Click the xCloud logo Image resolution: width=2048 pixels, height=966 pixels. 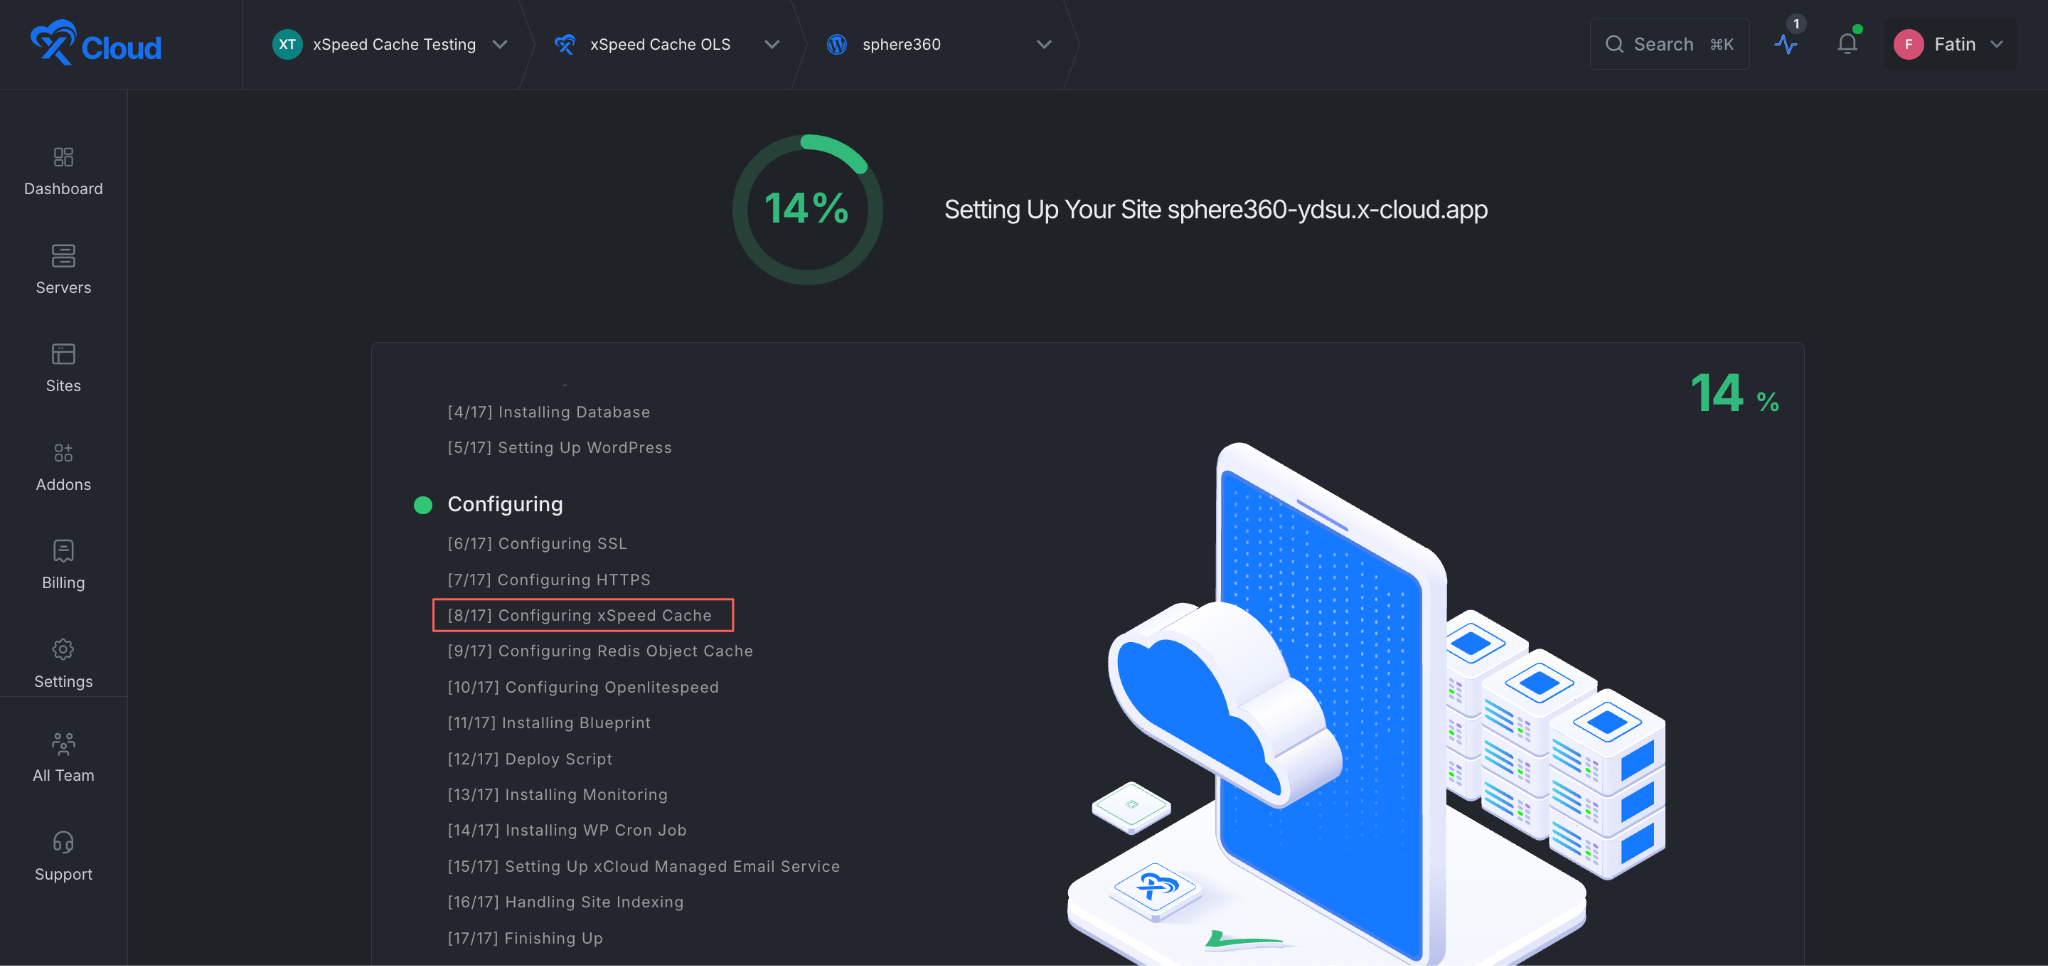click(x=96, y=44)
